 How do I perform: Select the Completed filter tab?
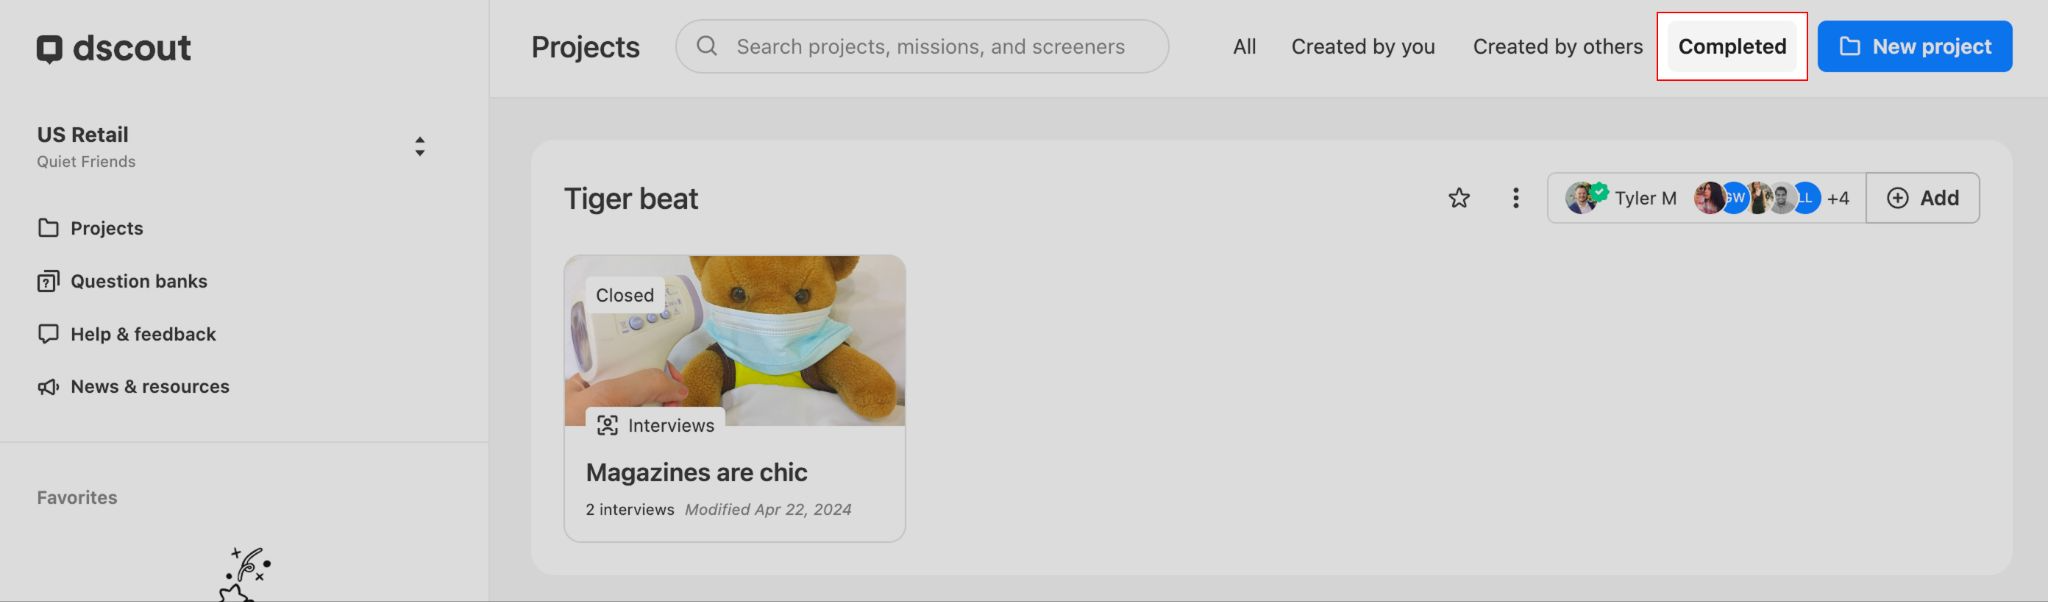[1732, 47]
